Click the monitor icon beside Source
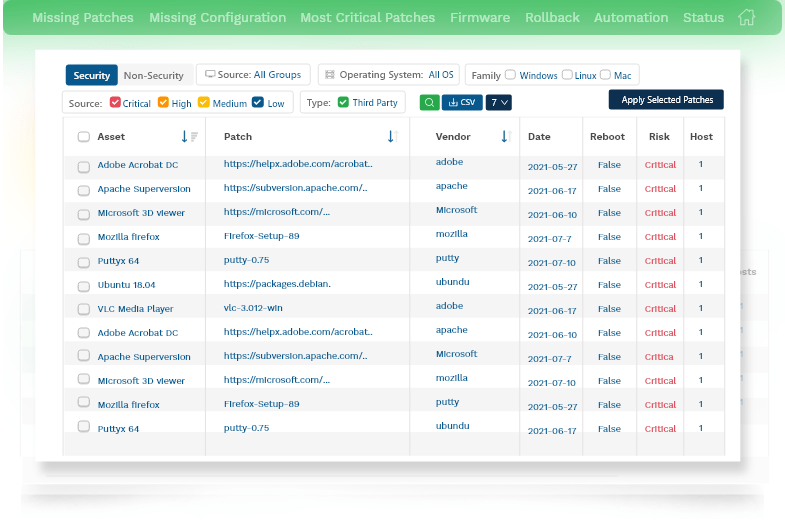The height and width of the screenshot is (525, 785). click(210, 75)
